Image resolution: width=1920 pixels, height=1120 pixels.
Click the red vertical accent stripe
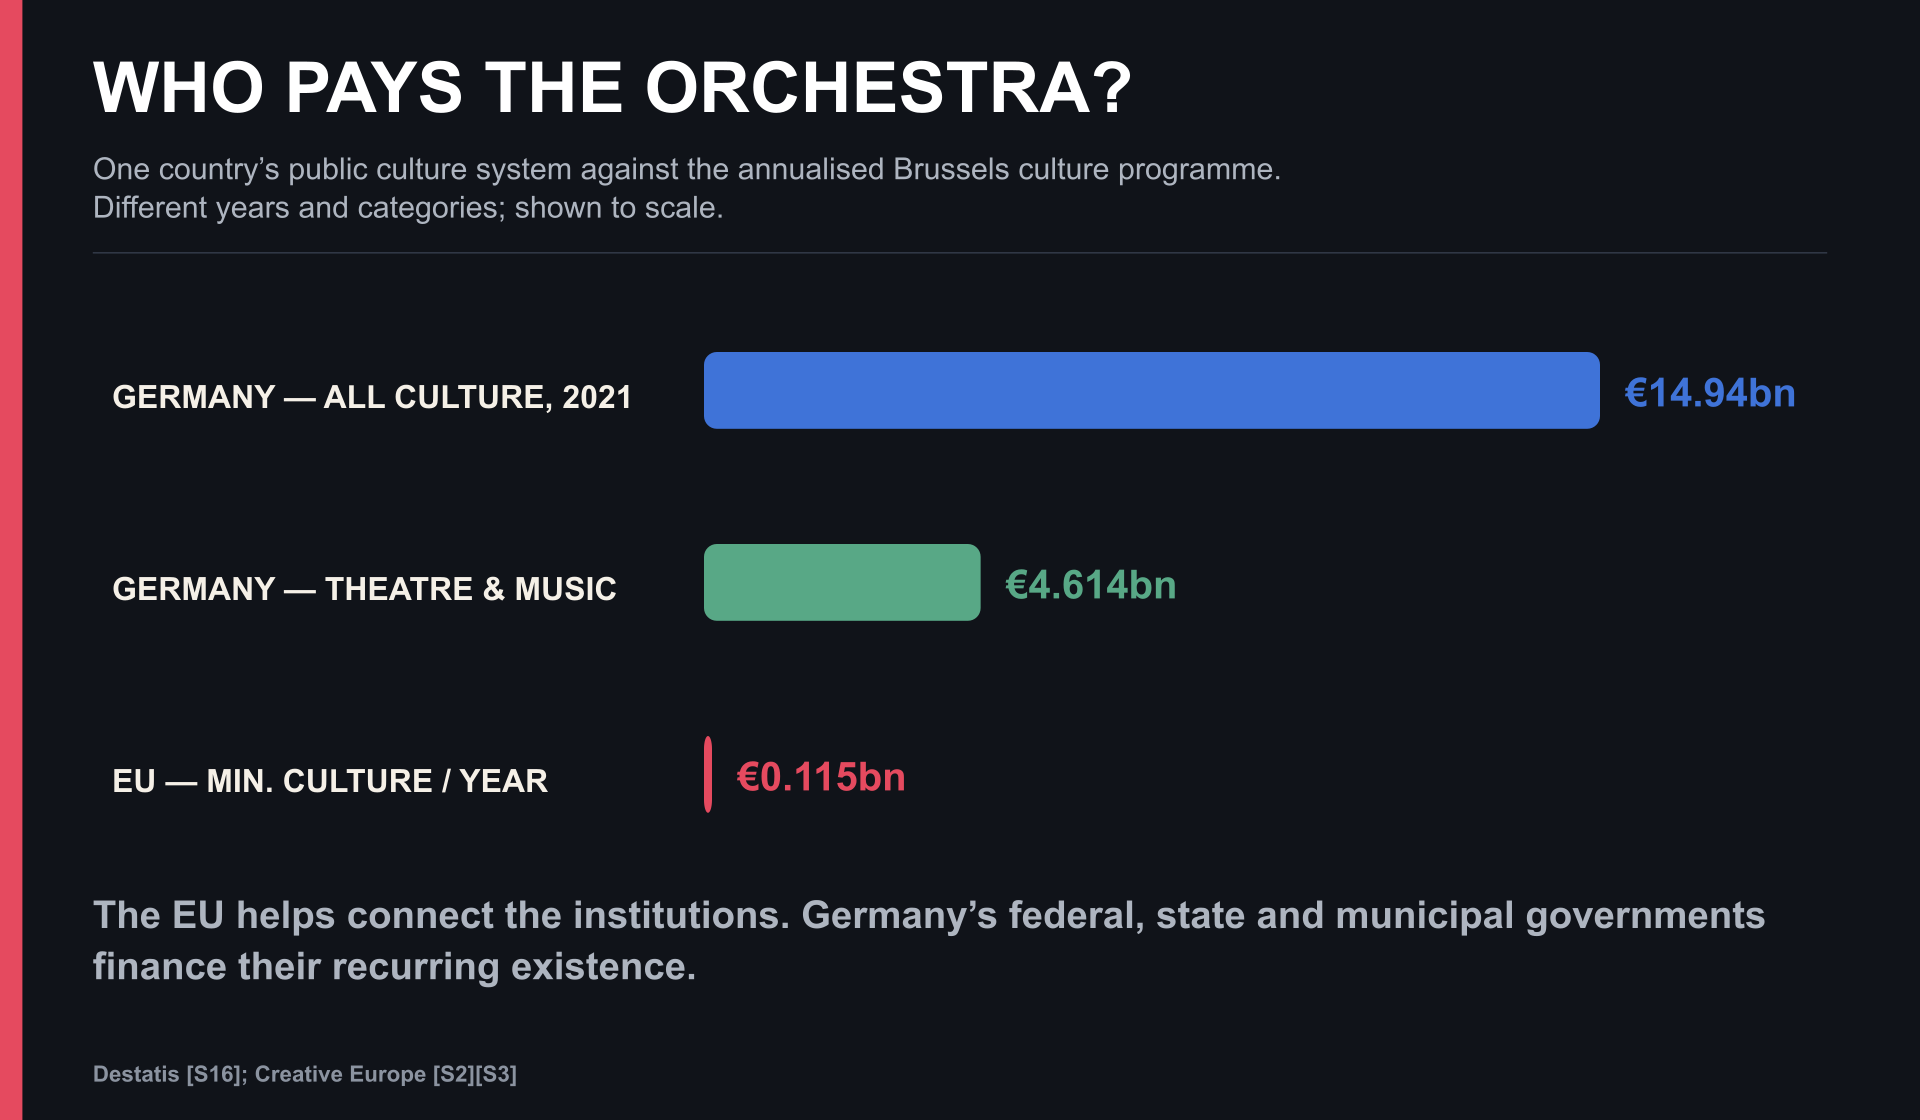pyautogui.click(x=11, y=560)
